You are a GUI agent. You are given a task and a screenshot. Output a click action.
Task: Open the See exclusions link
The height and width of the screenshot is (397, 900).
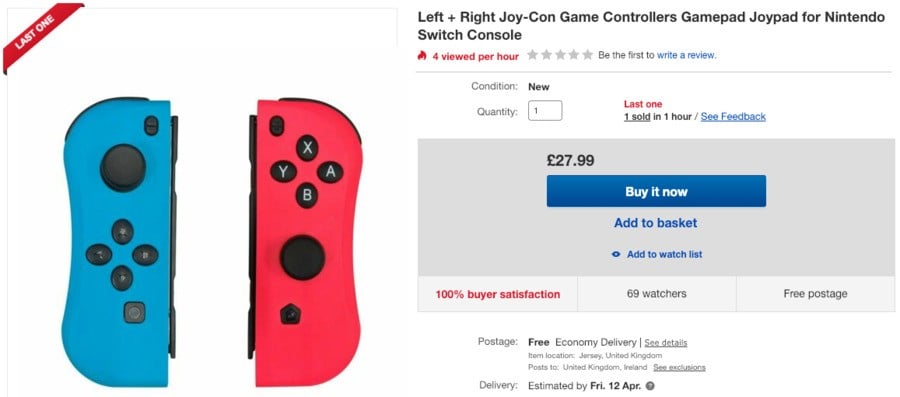[680, 367]
